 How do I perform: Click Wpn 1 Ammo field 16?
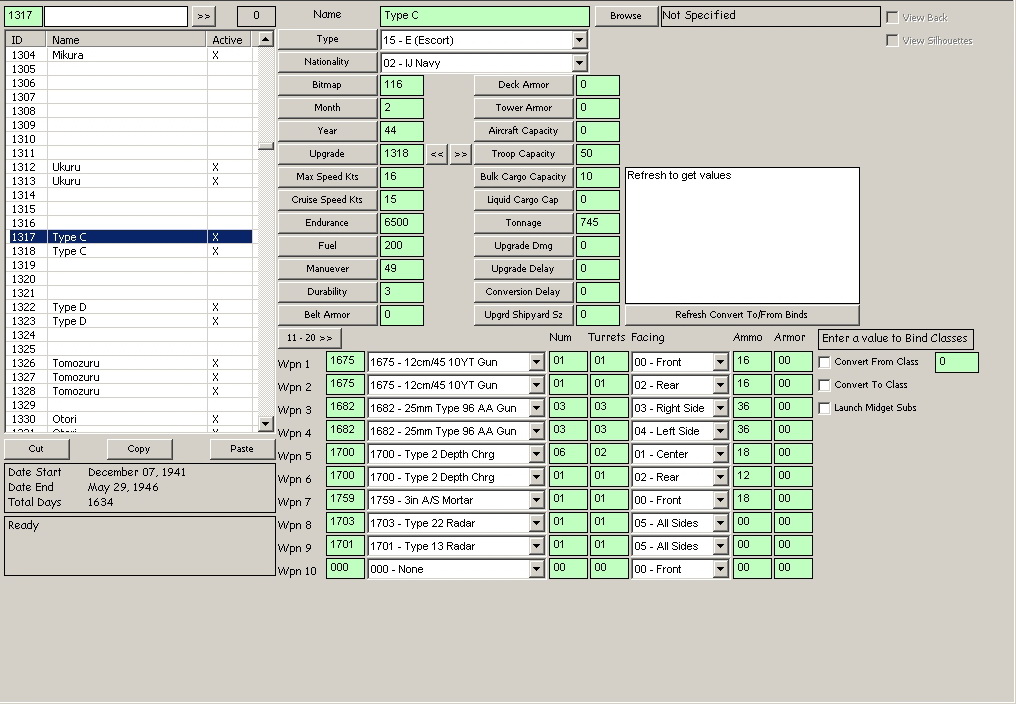[x=752, y=362]
